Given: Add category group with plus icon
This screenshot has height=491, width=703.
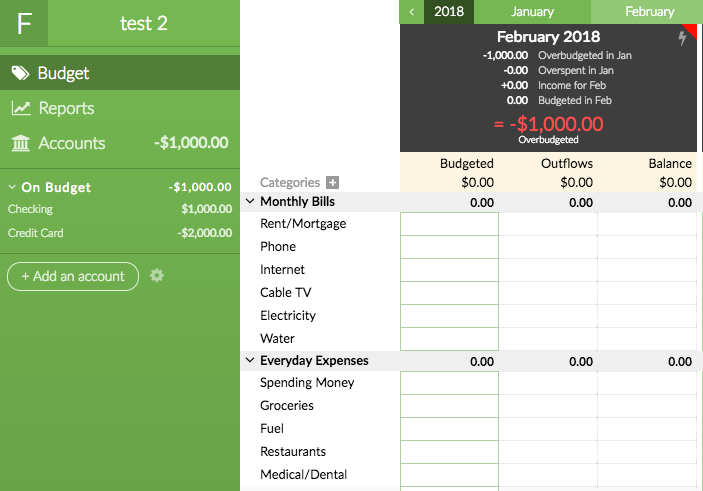Looking at the screenshot, I should tap(332, 182).
